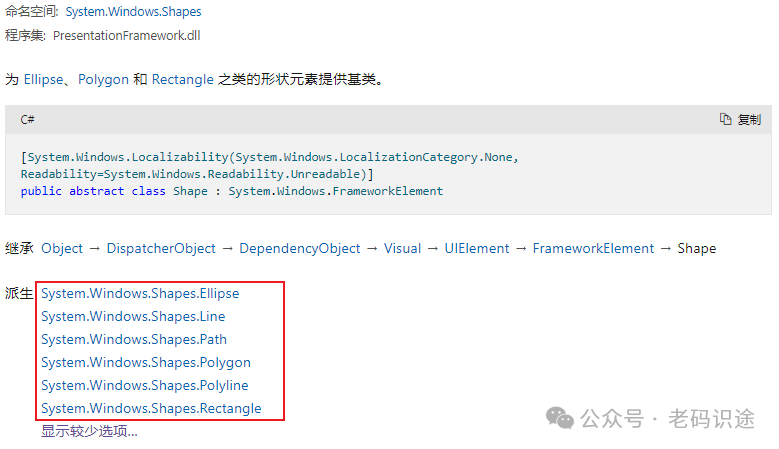Open the System.Windows.Shapes namespace link
Screen dimensions: 779x449
click(x=134, y=11)
